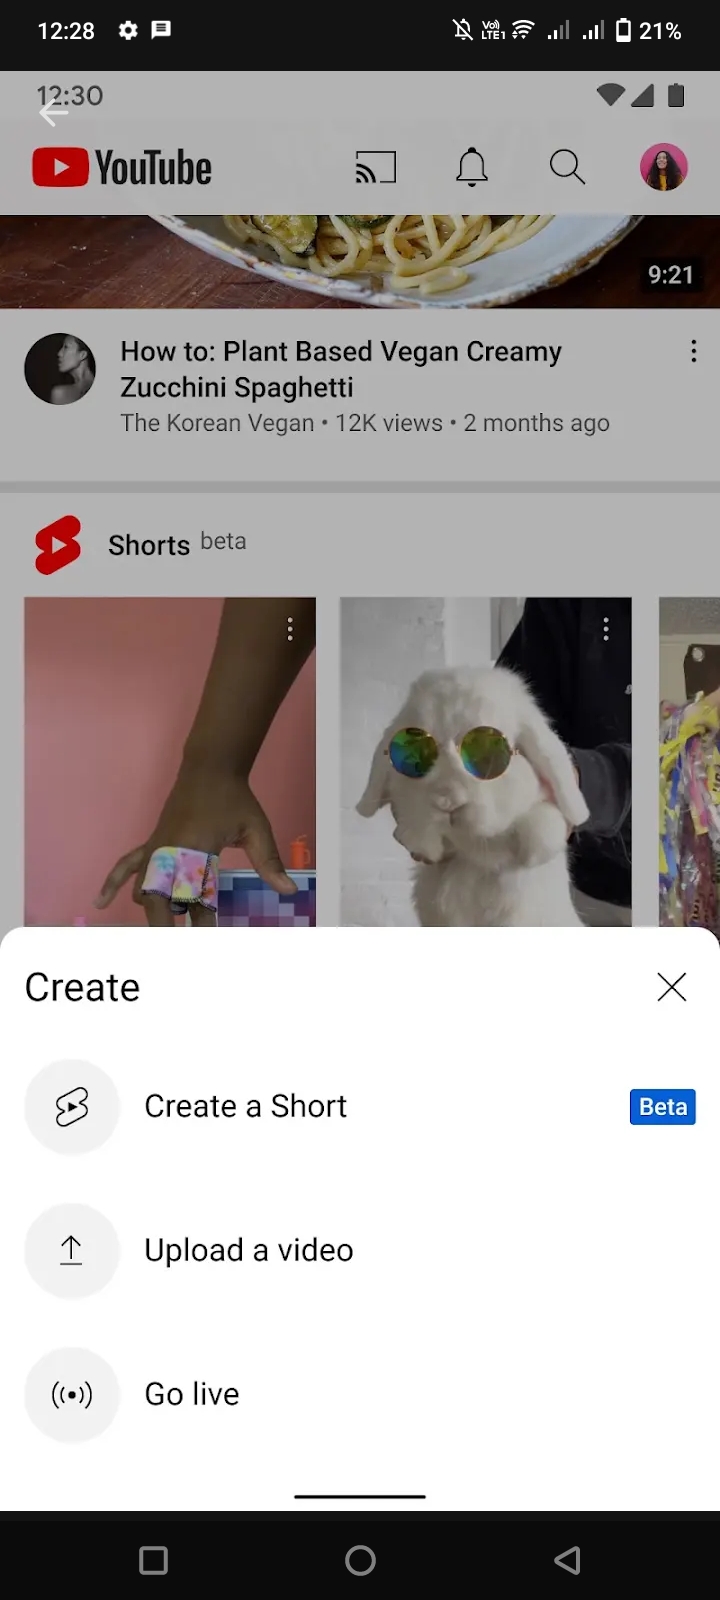Tap the blue Beta badge

pyautogui.click(x=663, y=1107)
